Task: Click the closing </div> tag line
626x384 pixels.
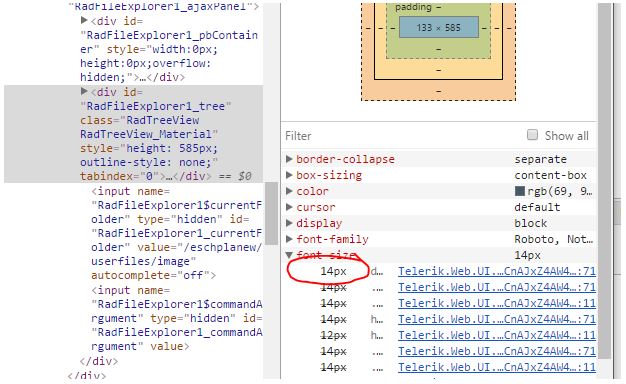Action: coord(99,361)
